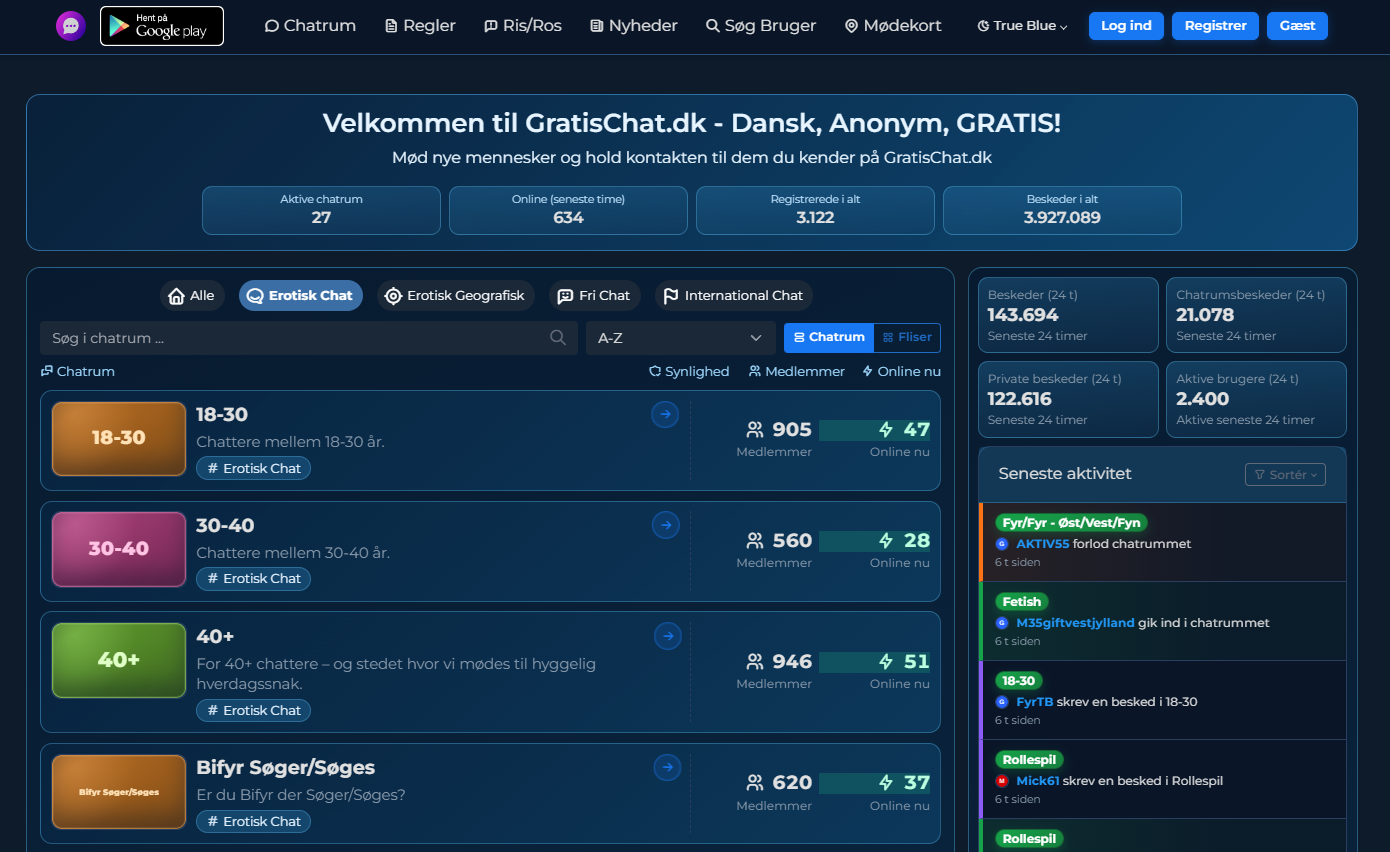Open the AKTIV55 user profile link
Image resolution: width=1390 pixels, height=852 pixels.
(x=1042, y=544)
